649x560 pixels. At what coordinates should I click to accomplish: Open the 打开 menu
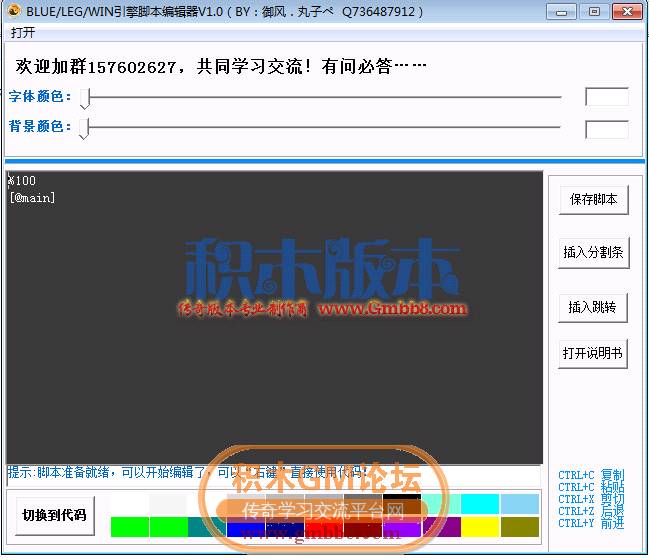coord(23,32)
